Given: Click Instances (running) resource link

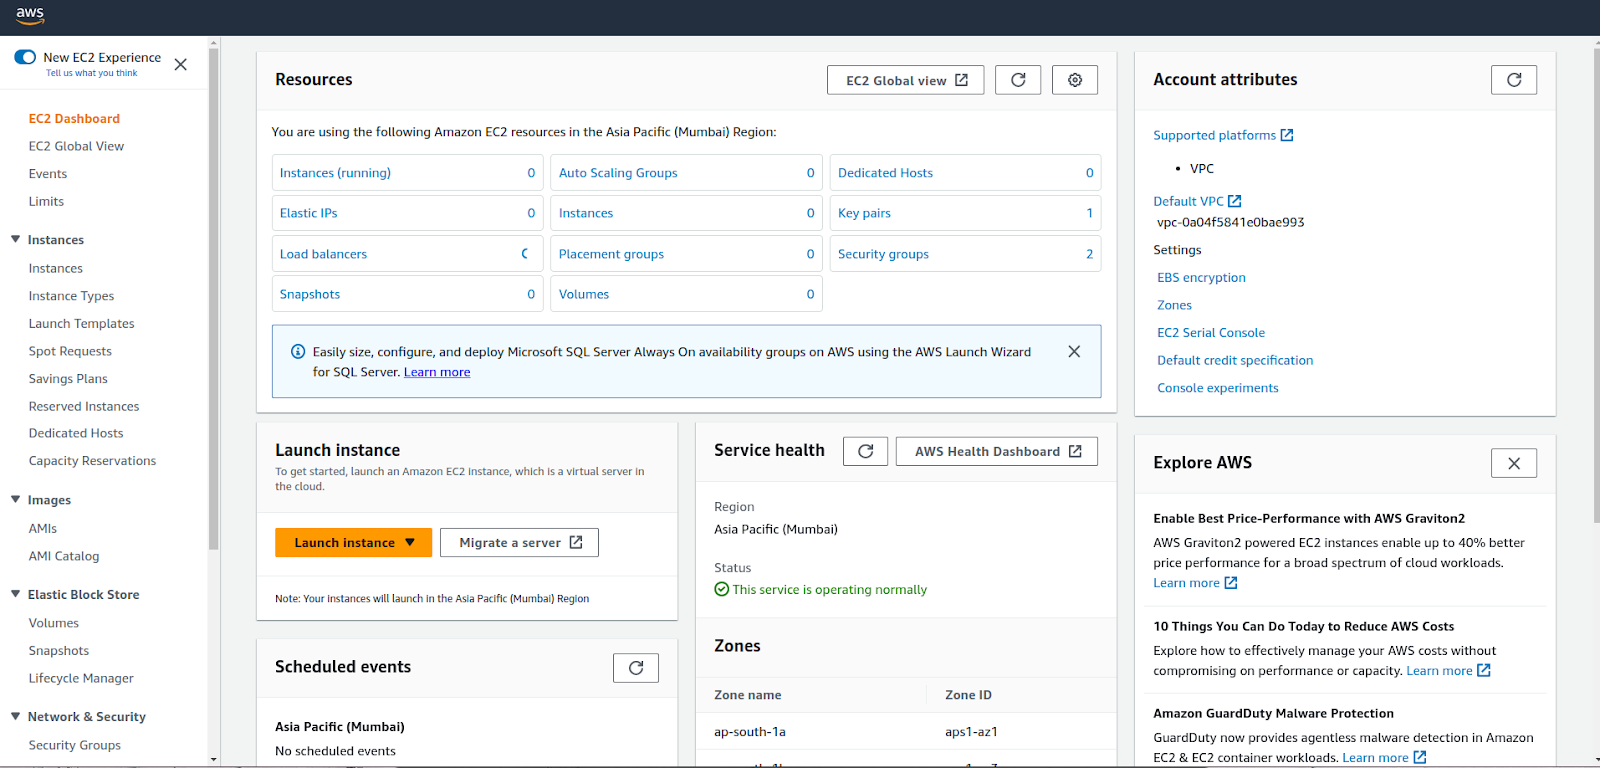Looking at the screenshot, I should point(335,173).
